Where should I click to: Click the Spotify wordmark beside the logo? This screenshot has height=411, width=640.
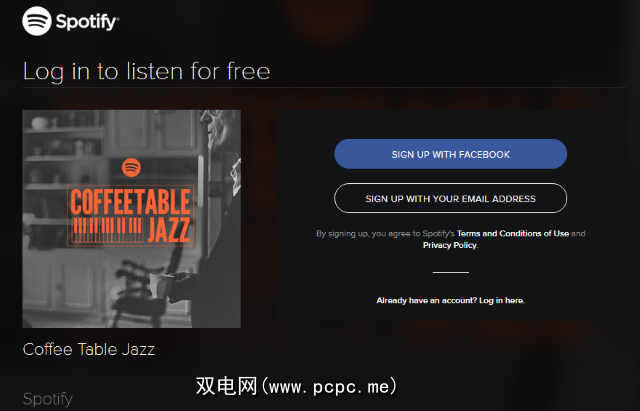[x=87, y=22]
